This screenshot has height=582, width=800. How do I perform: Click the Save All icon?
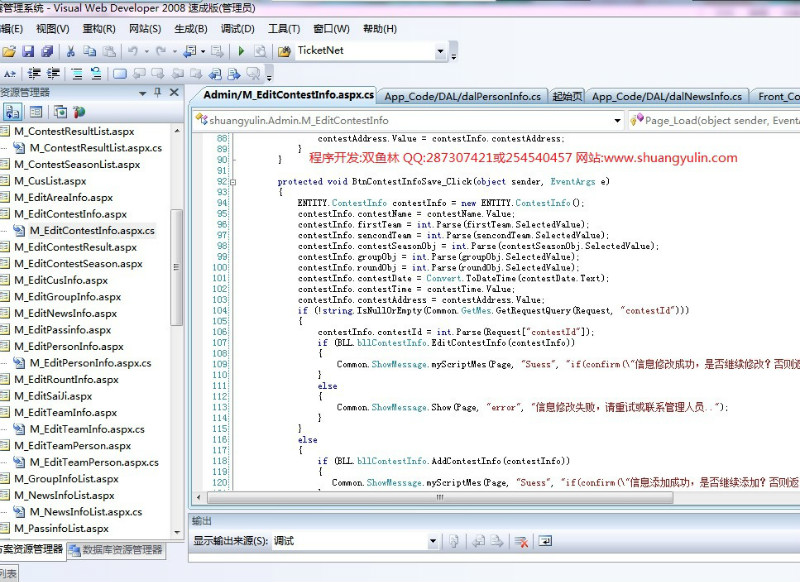pos(47,51)
